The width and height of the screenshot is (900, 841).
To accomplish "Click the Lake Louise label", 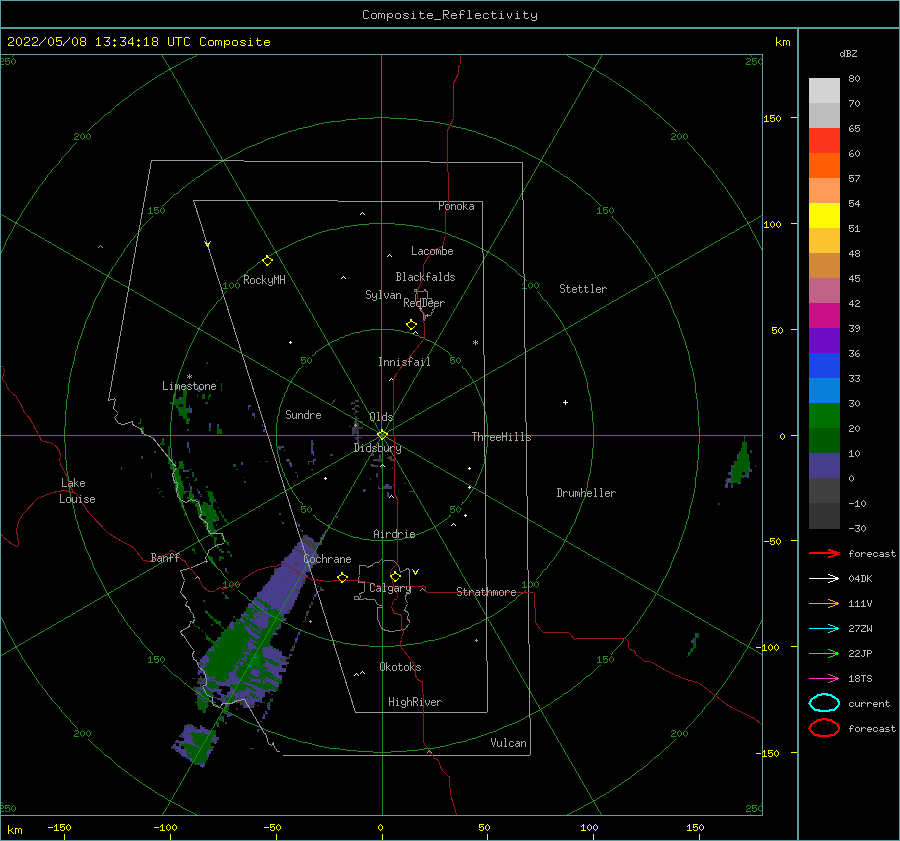I will coord(77,491).
